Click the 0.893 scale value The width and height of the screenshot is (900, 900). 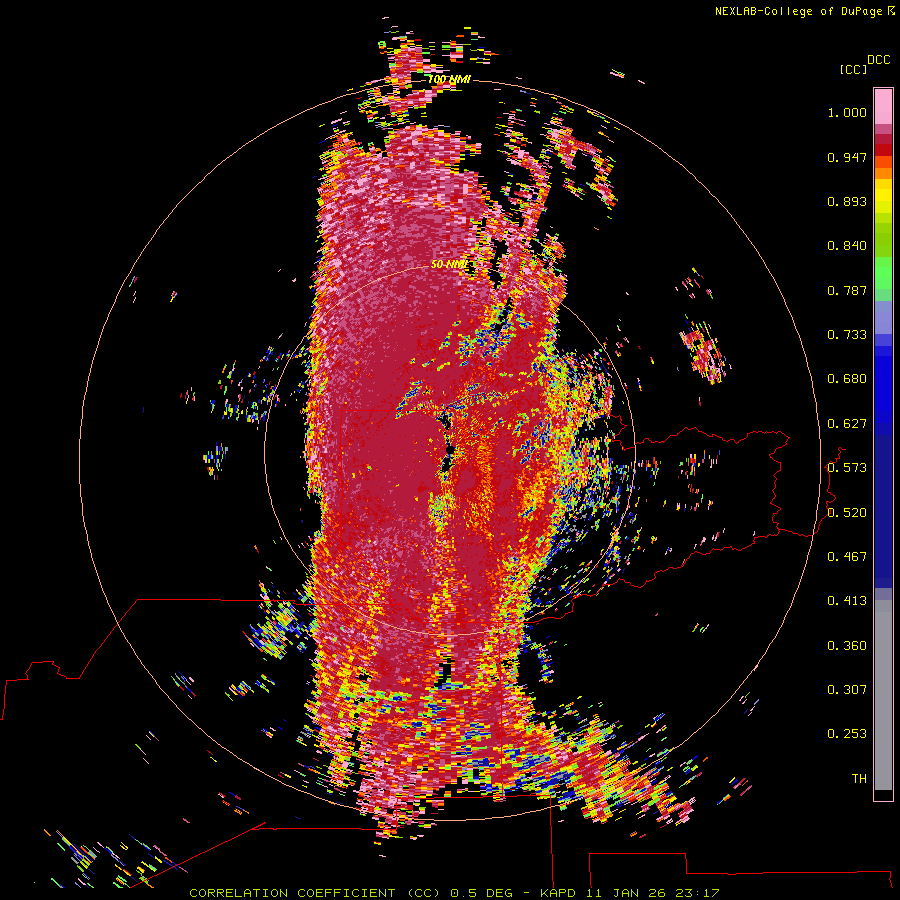pyautogui.click(x=847, y=201)
